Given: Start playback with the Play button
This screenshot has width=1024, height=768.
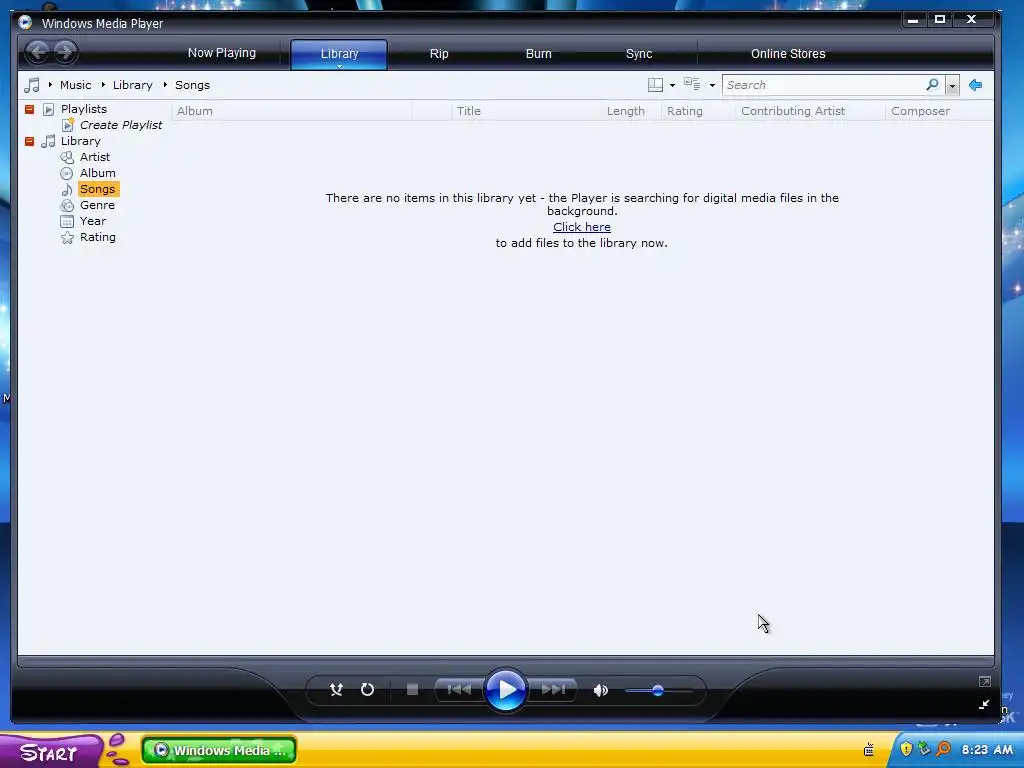Looking at the screenshot, I should pos(505,690).
